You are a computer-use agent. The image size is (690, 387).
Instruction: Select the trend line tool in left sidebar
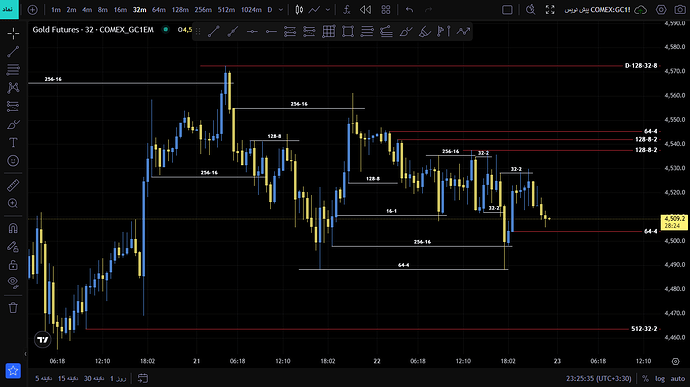[13, 52]
